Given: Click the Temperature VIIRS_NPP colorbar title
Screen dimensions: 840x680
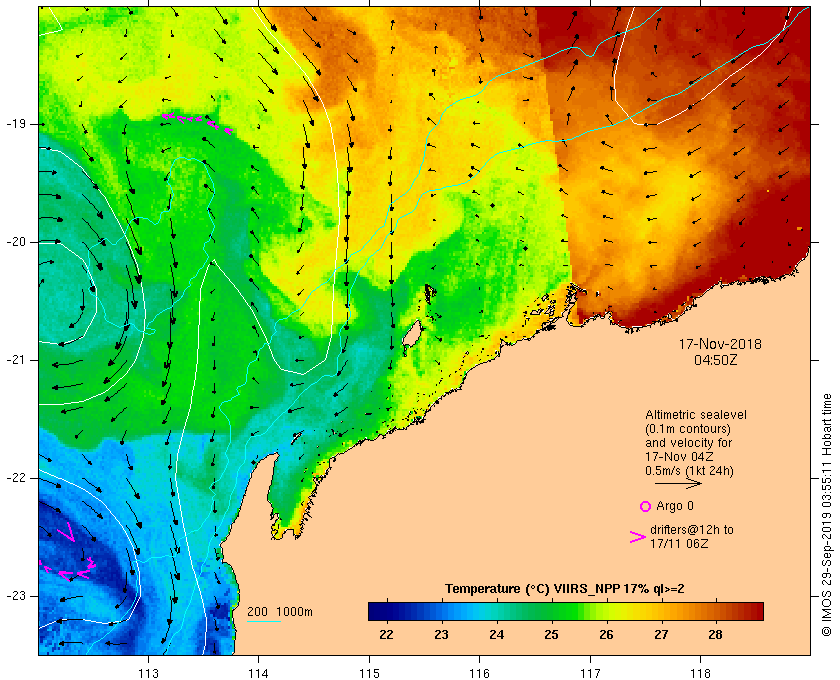Looking at the screenshot, I should [x=565, y=589].
